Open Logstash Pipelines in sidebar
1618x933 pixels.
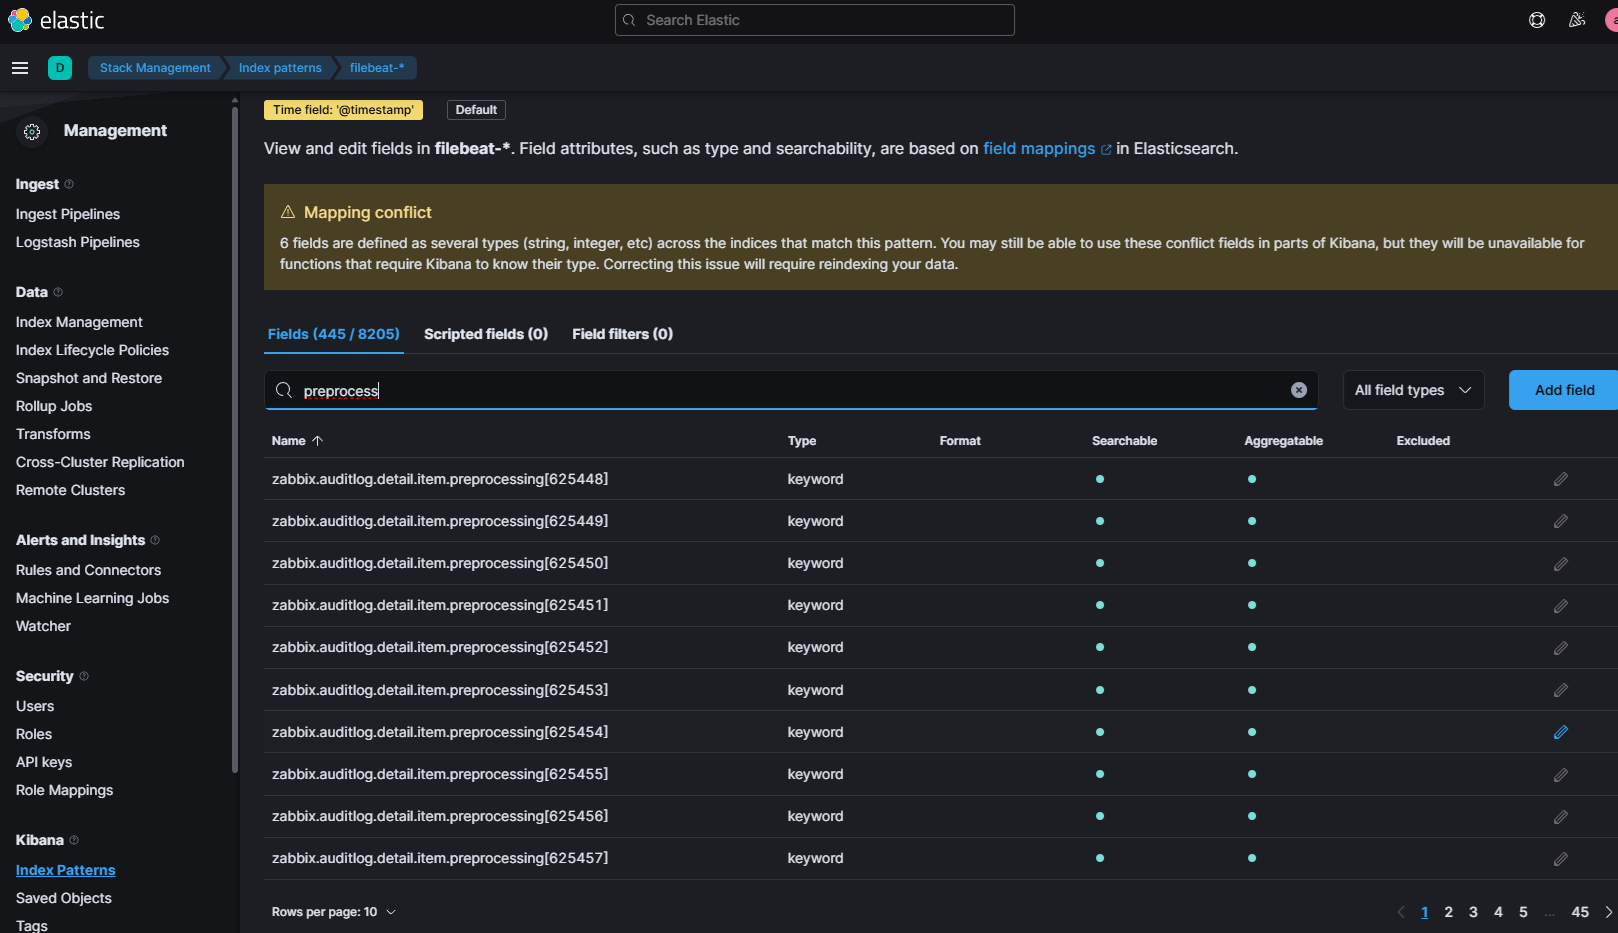(x=78, y=242)
